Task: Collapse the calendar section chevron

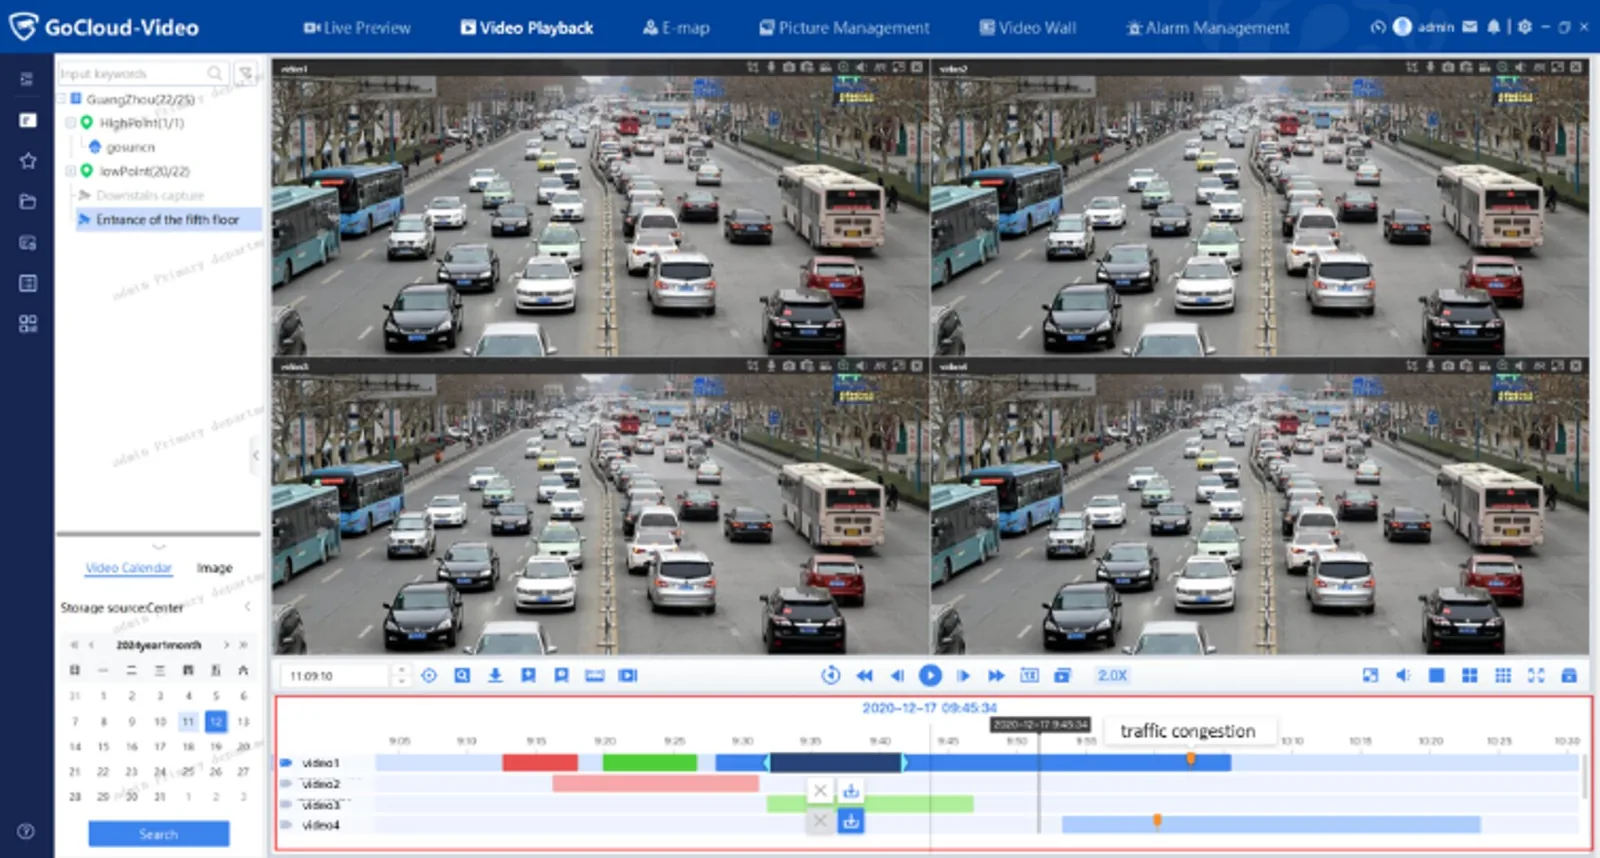Action: click(x=159, y=546)
